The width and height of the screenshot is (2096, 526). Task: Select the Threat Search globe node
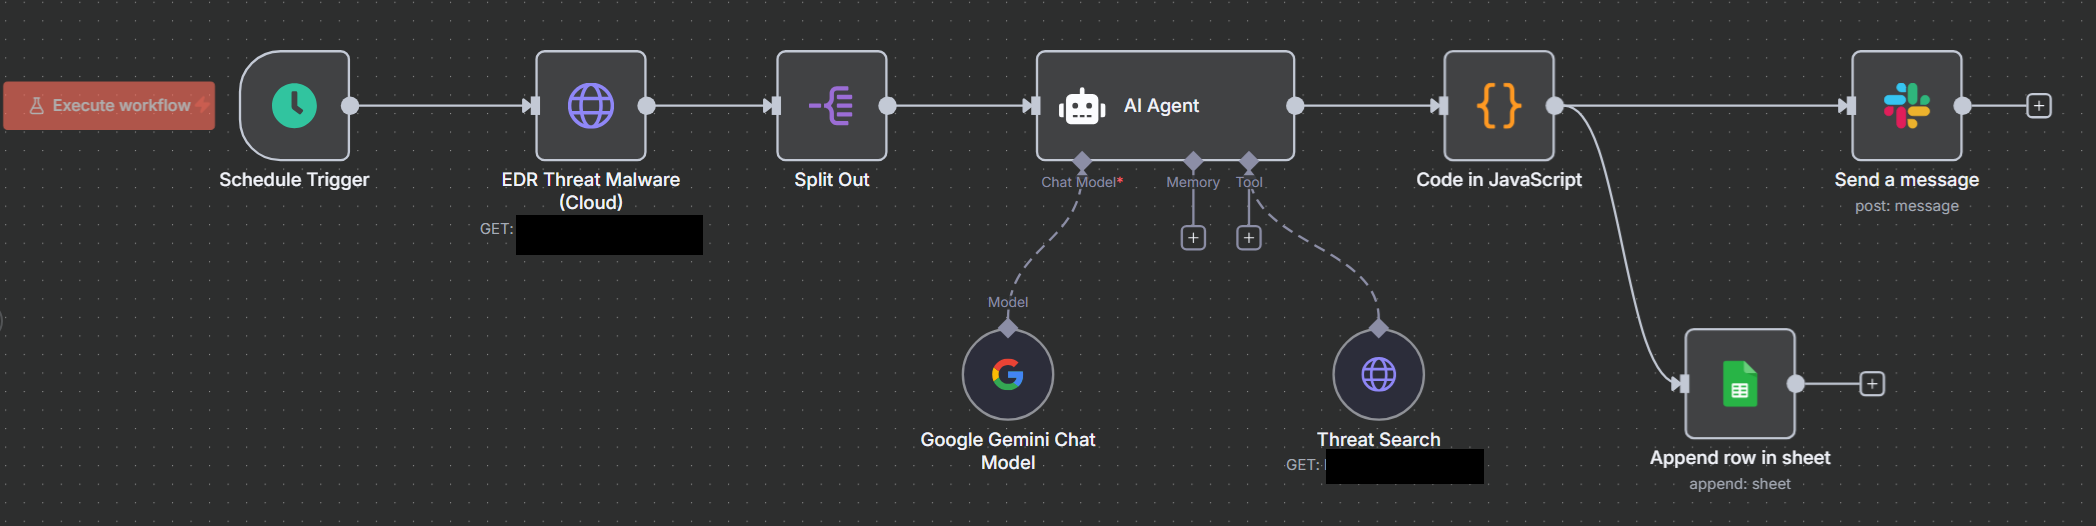1378,375
